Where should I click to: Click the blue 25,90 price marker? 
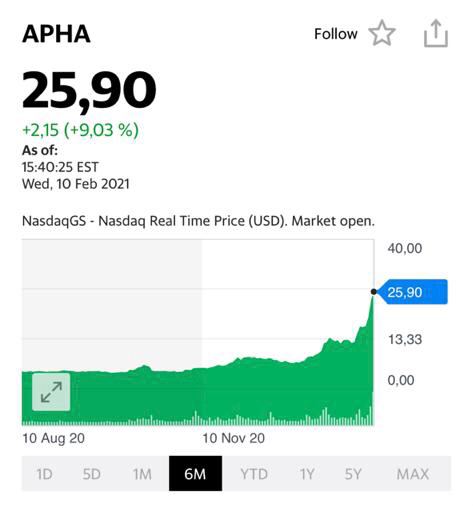coord(413,292)
